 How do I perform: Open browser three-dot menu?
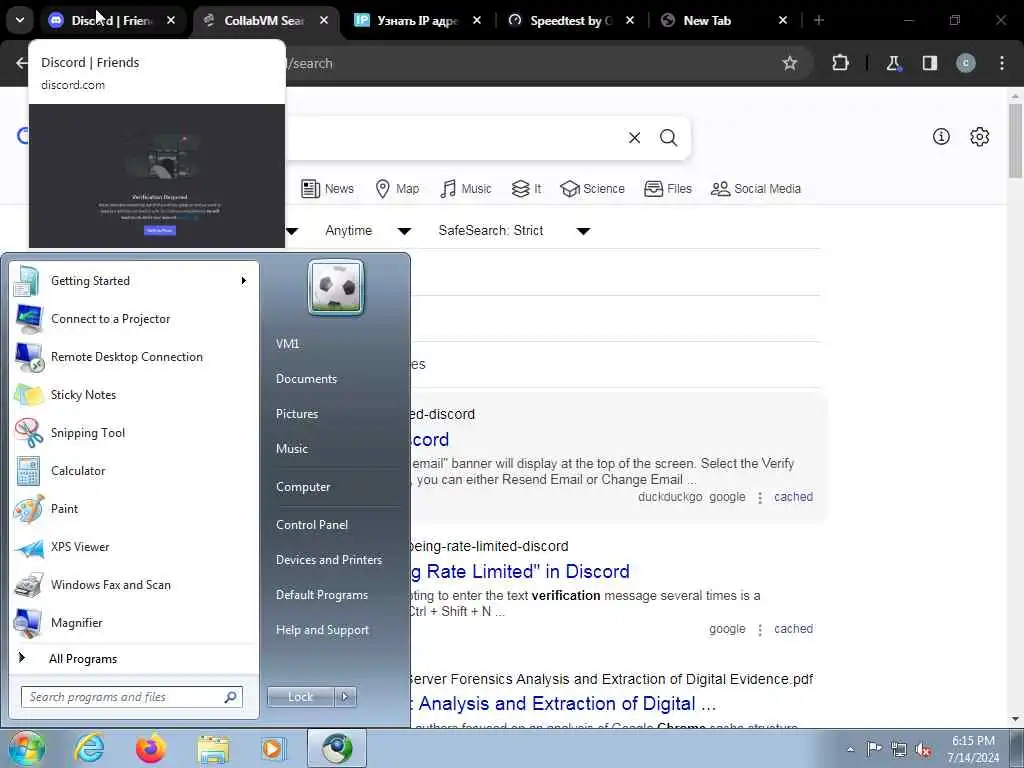click(x=1002, y=63)
